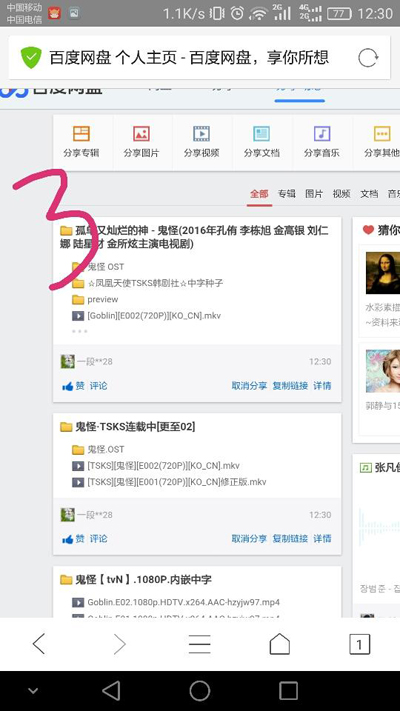Open the browser hamburger menu
The width and height of the screenshot is (400, 711).
click(x=200, y=644)
